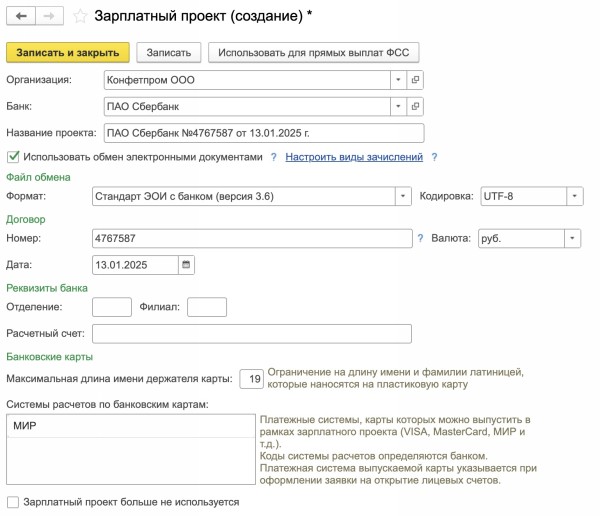This screenshot has height=516, width=600.
Task: Expand the Организация dropdown list
Action: [x=399, y=79]
